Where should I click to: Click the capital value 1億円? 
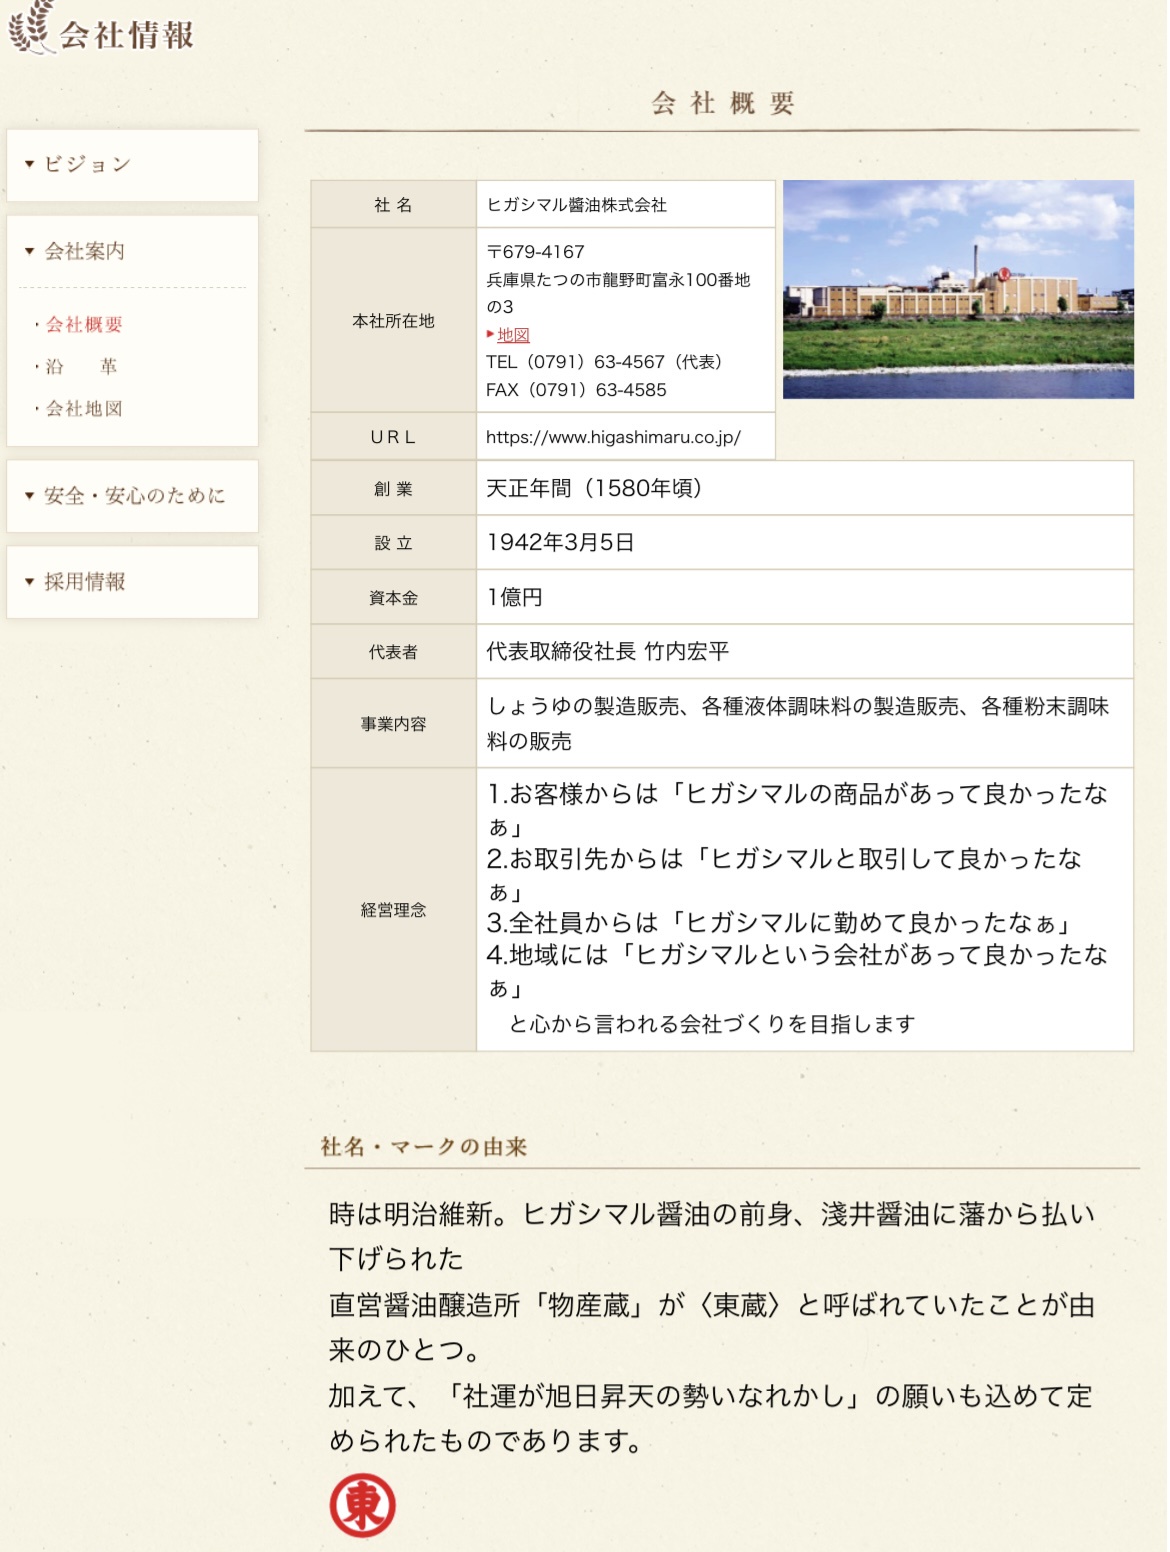[x=514, y=597]
